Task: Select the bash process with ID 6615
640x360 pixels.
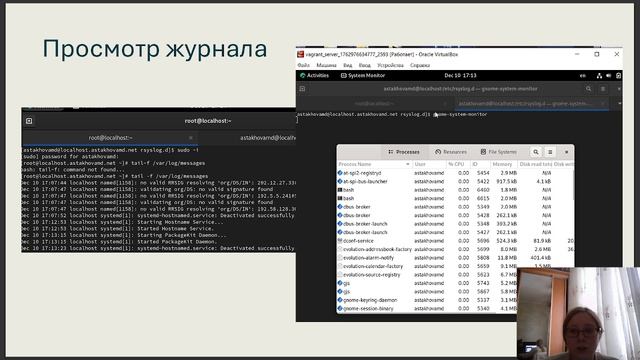Action: point(455,198)
